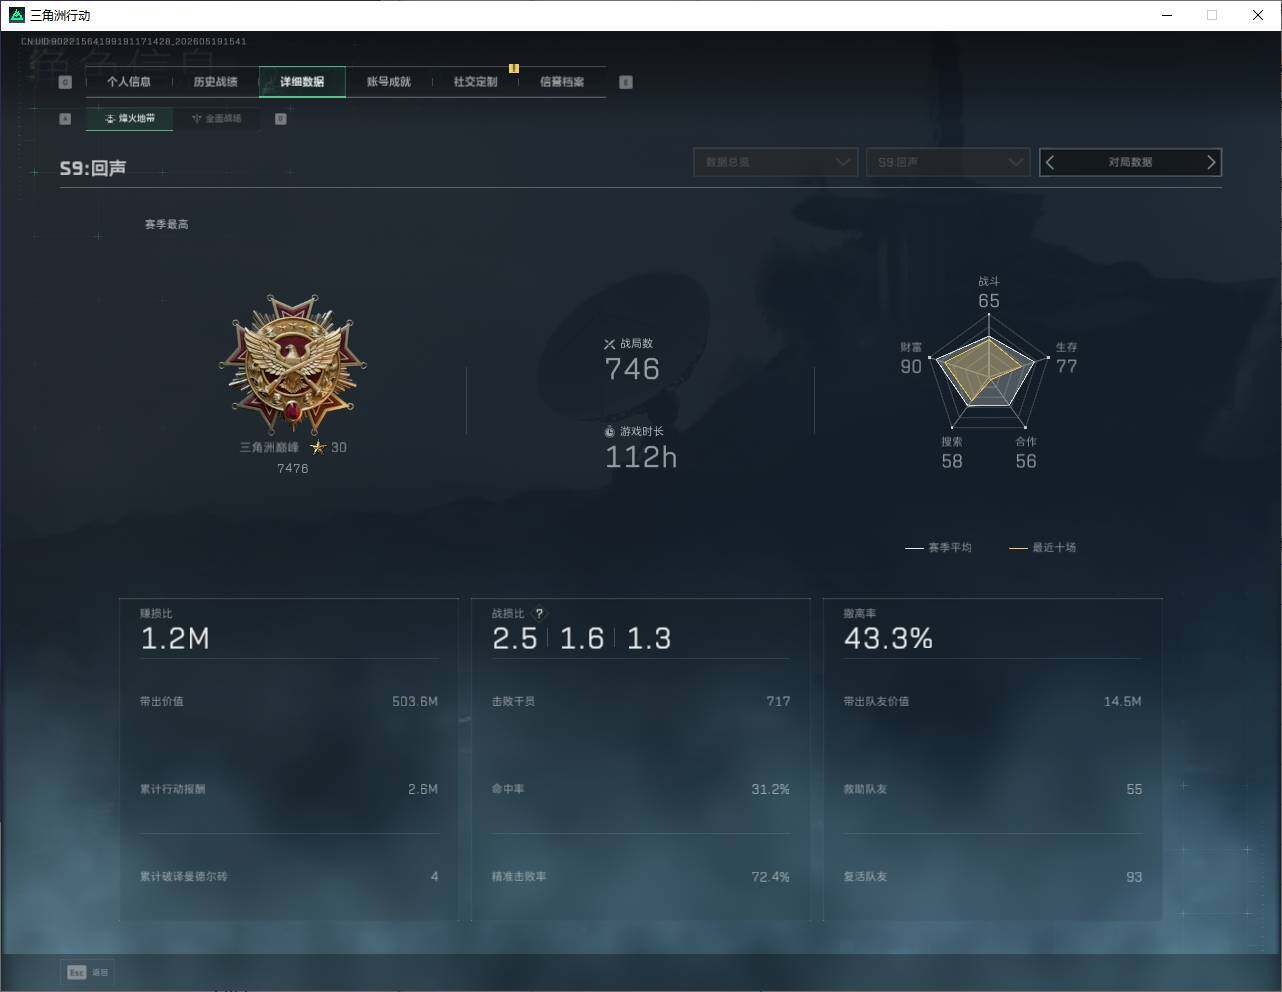Screen dimensions: 1282x992
Task: Click the 搜索 58 radar label
Action: click(952, 452)
